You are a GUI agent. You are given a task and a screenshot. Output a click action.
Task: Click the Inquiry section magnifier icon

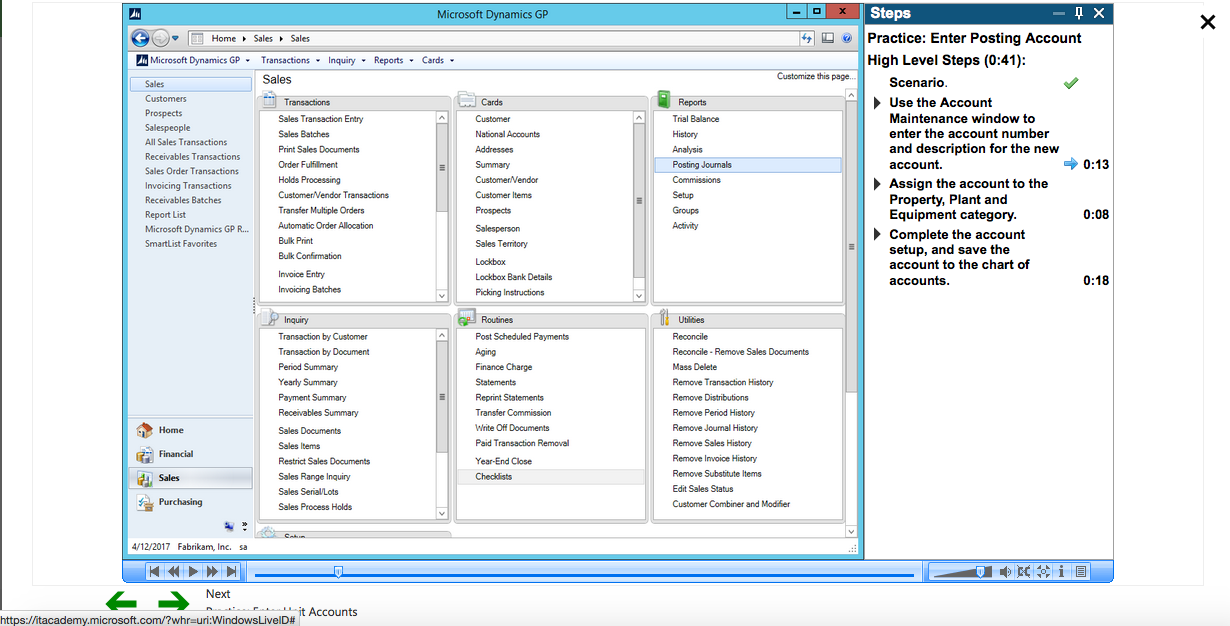(x=269, y=318)
